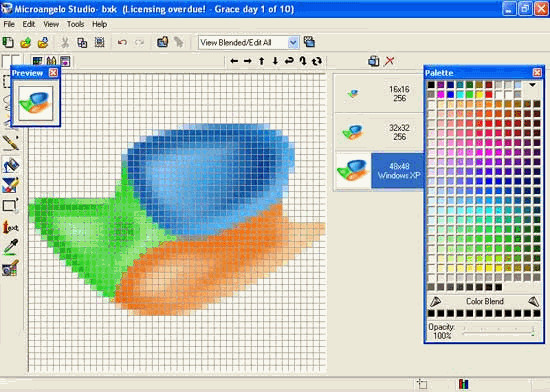
Task: Click the New icon file toolbar icon
Action: click(8, 42)
